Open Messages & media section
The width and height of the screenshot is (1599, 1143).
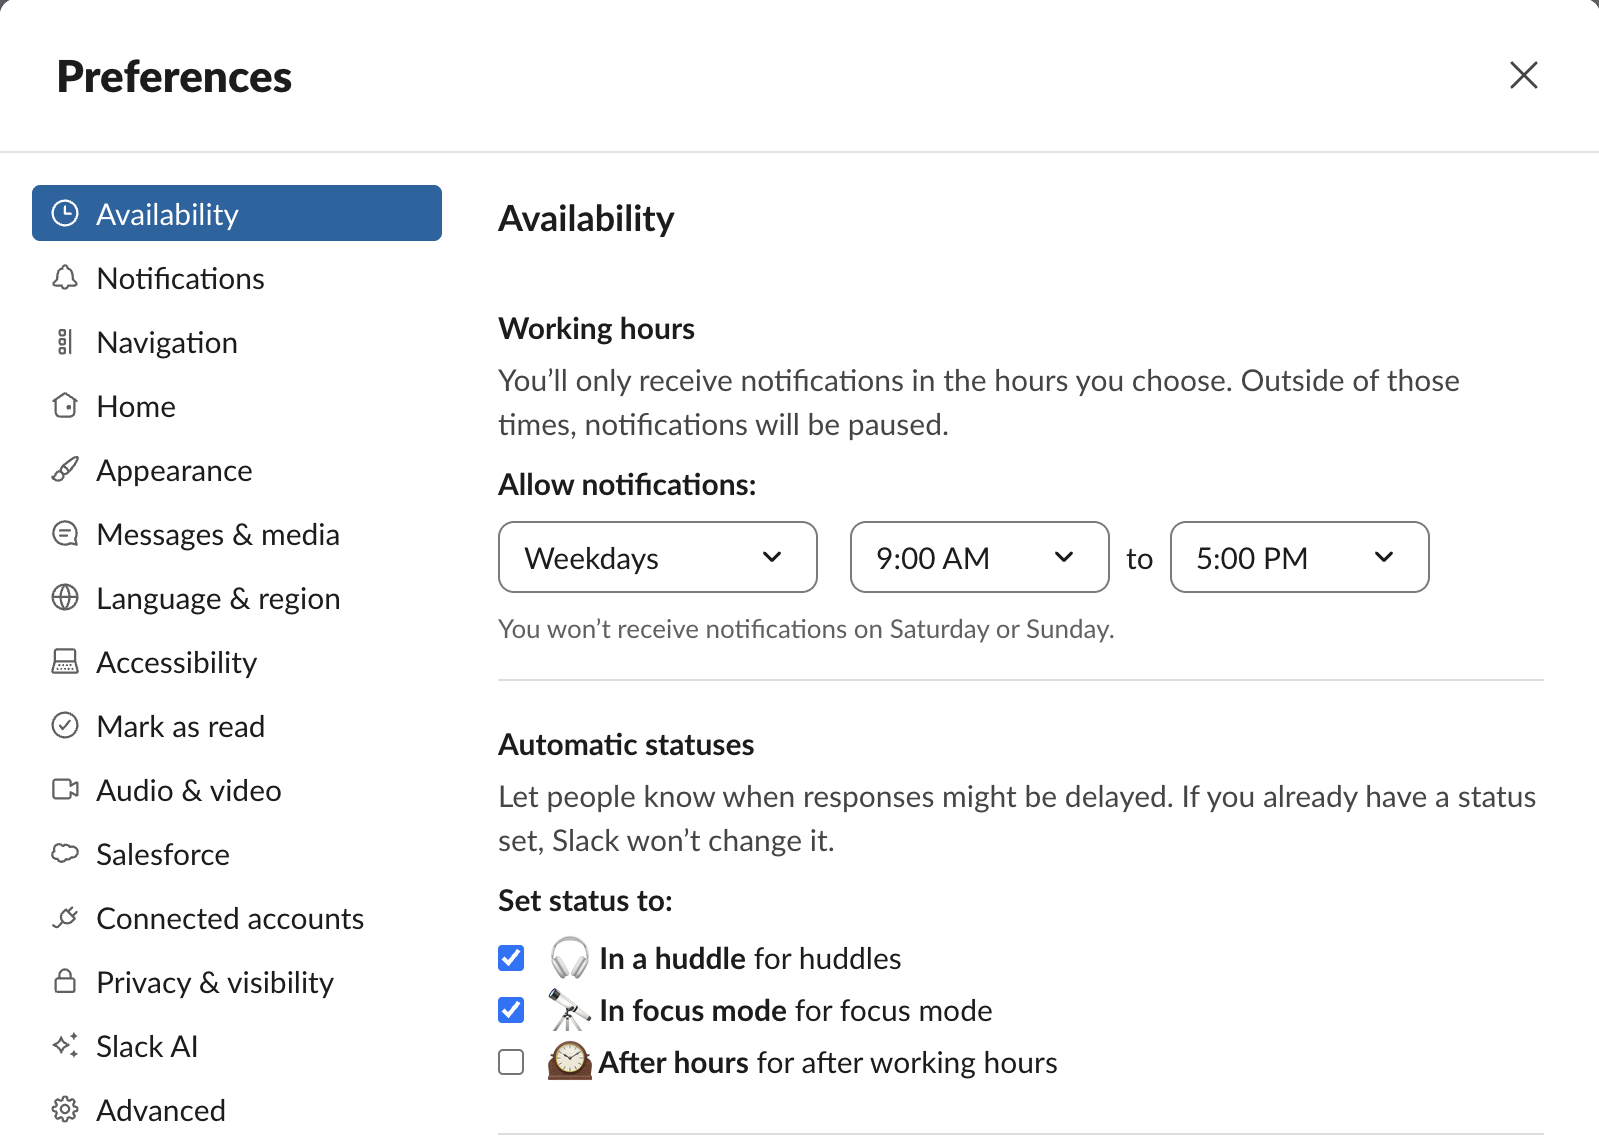point(237,533)
